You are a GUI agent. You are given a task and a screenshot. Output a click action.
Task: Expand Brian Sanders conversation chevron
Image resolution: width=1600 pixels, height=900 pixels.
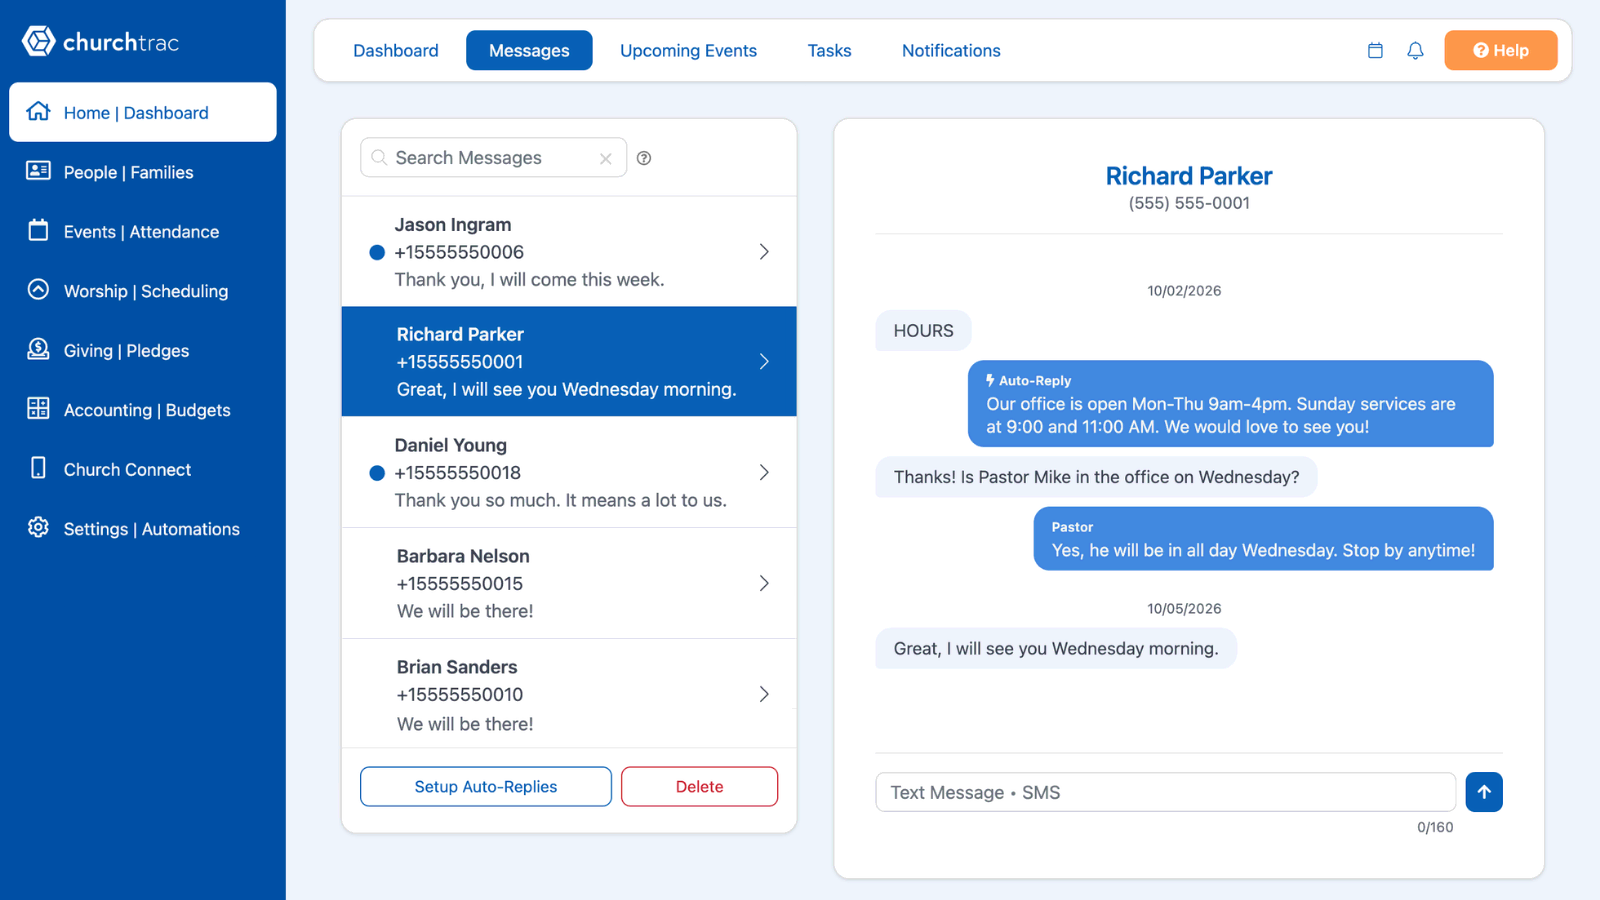764,694
